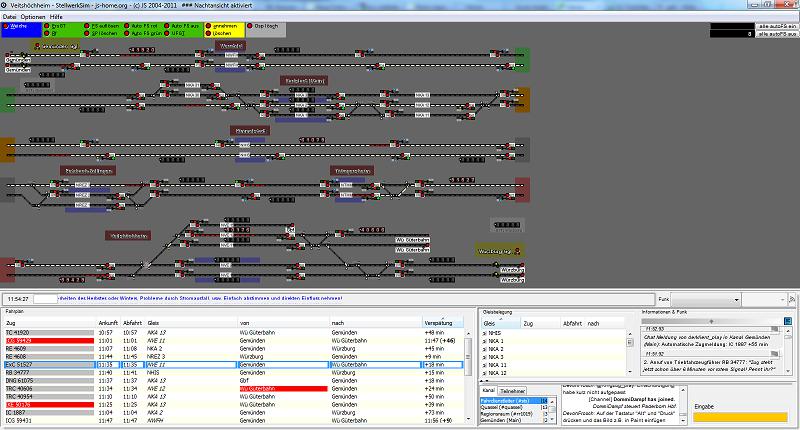Select the yellow 'löschen' option
Viewport: 800px width, 430px height.
[x=219, y=33]
